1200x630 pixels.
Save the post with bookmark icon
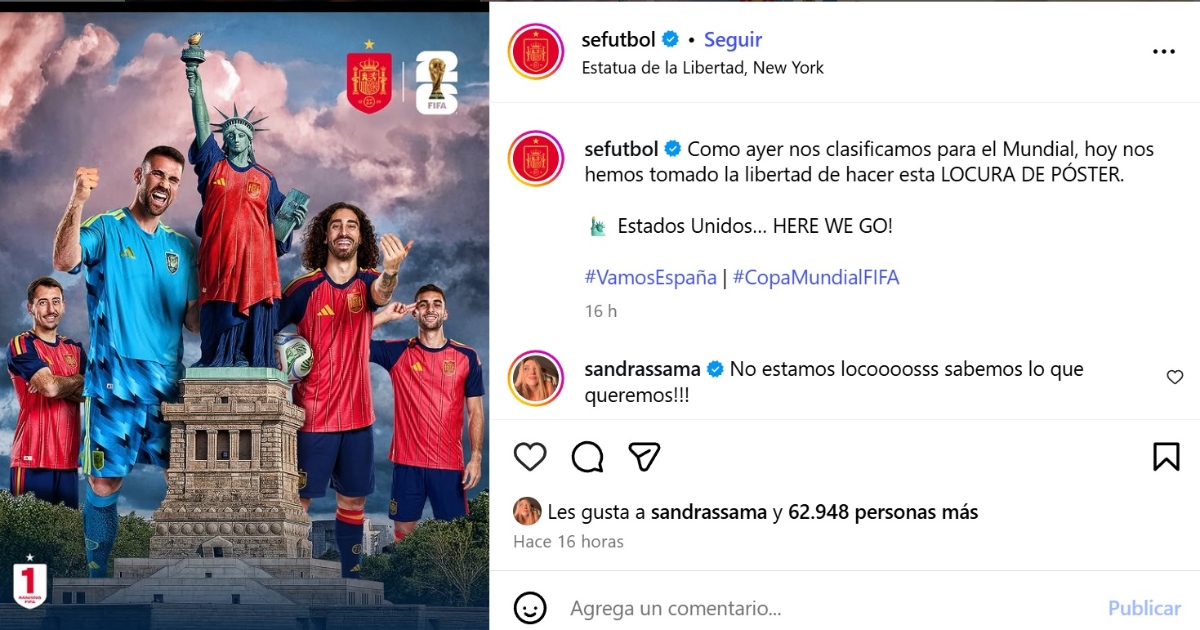pyautogui.click(x=1166, y=457)
